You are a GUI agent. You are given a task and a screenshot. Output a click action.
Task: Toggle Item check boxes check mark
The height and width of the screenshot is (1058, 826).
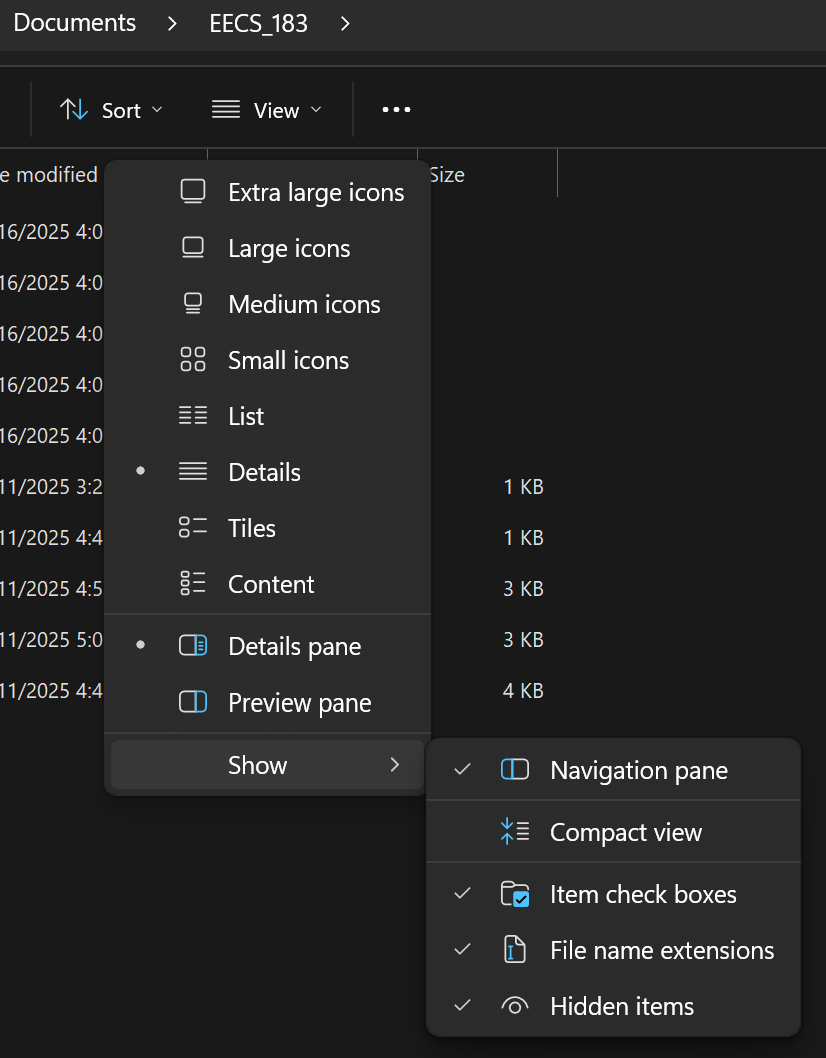(x=462, y=893)
